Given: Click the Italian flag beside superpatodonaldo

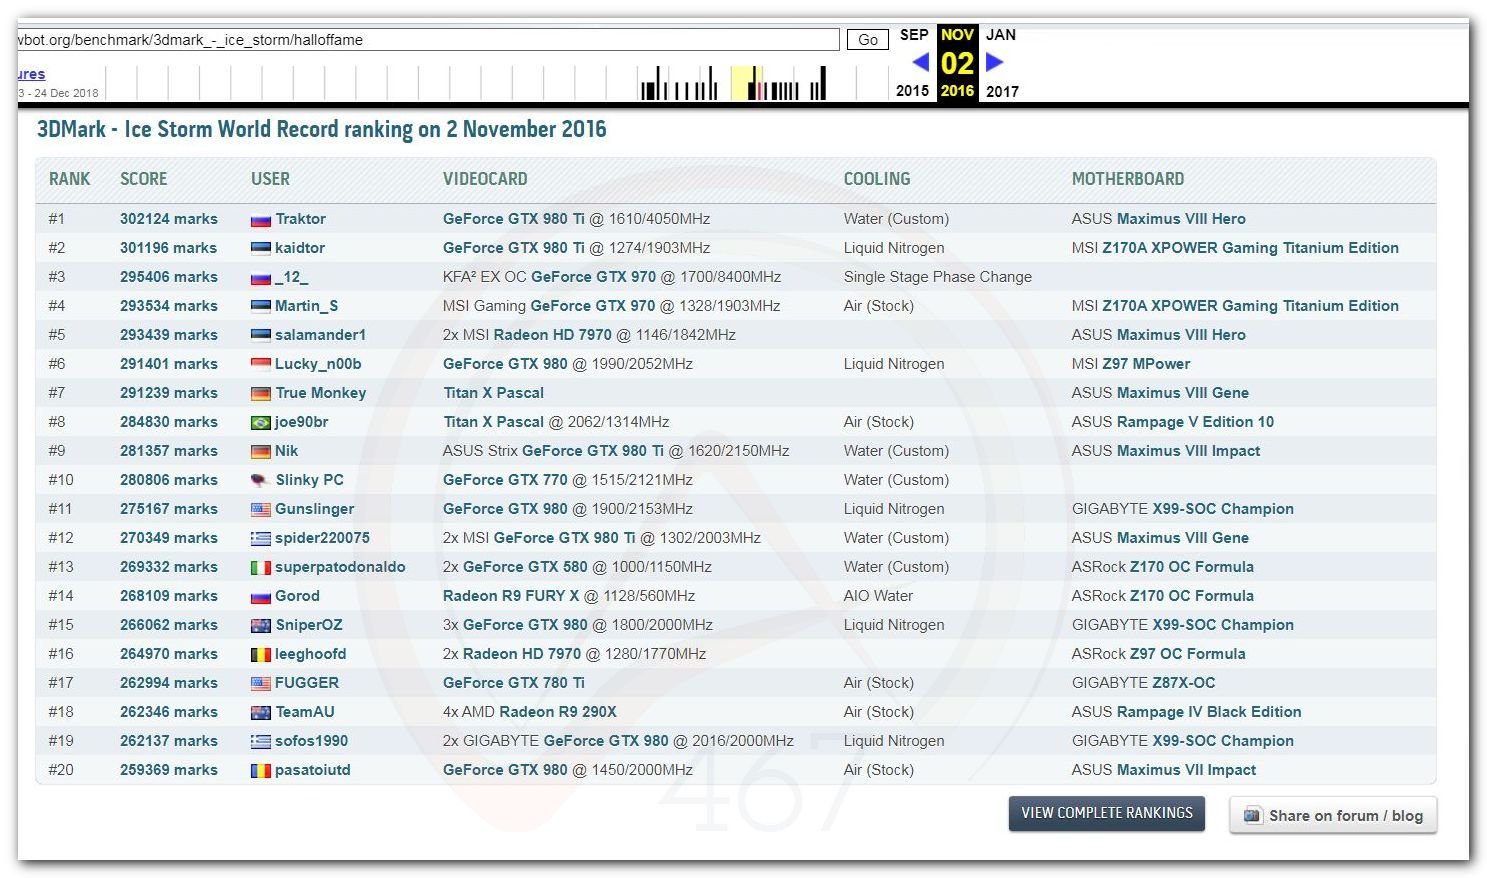Looking at the screenshot, I should tap(261, 568).
